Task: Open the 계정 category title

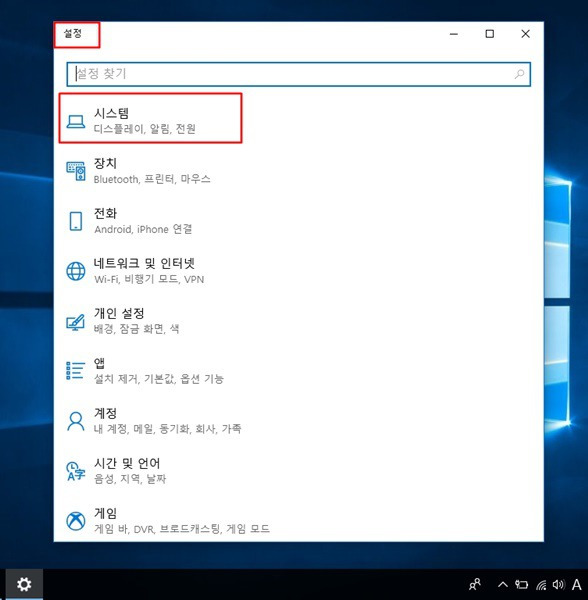Action: pos(105,413)
